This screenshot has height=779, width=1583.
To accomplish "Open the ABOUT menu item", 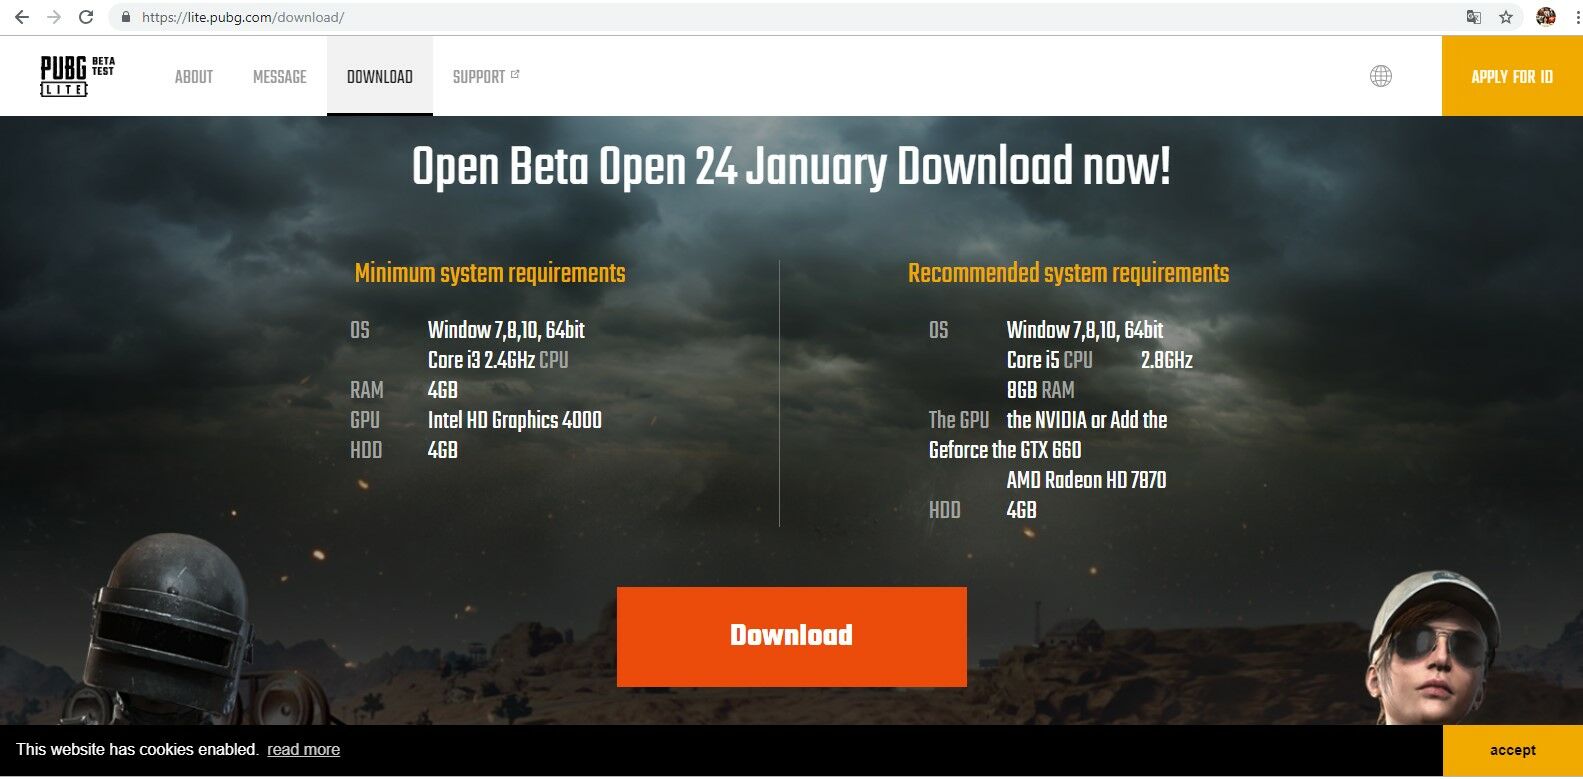I will [x=194, y=77].
